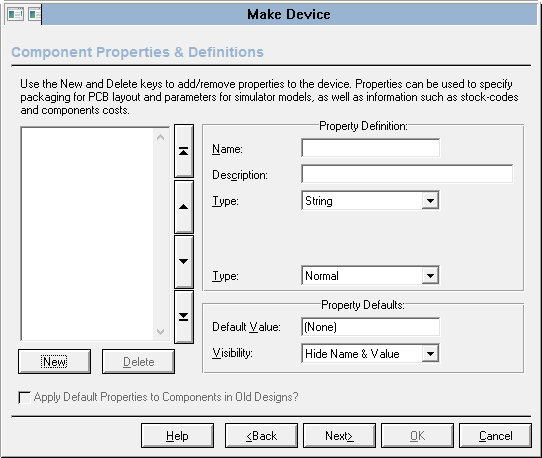Move property to bottom of list
Viewport: 542px width, 458px height.
click(x=184, y=317)
